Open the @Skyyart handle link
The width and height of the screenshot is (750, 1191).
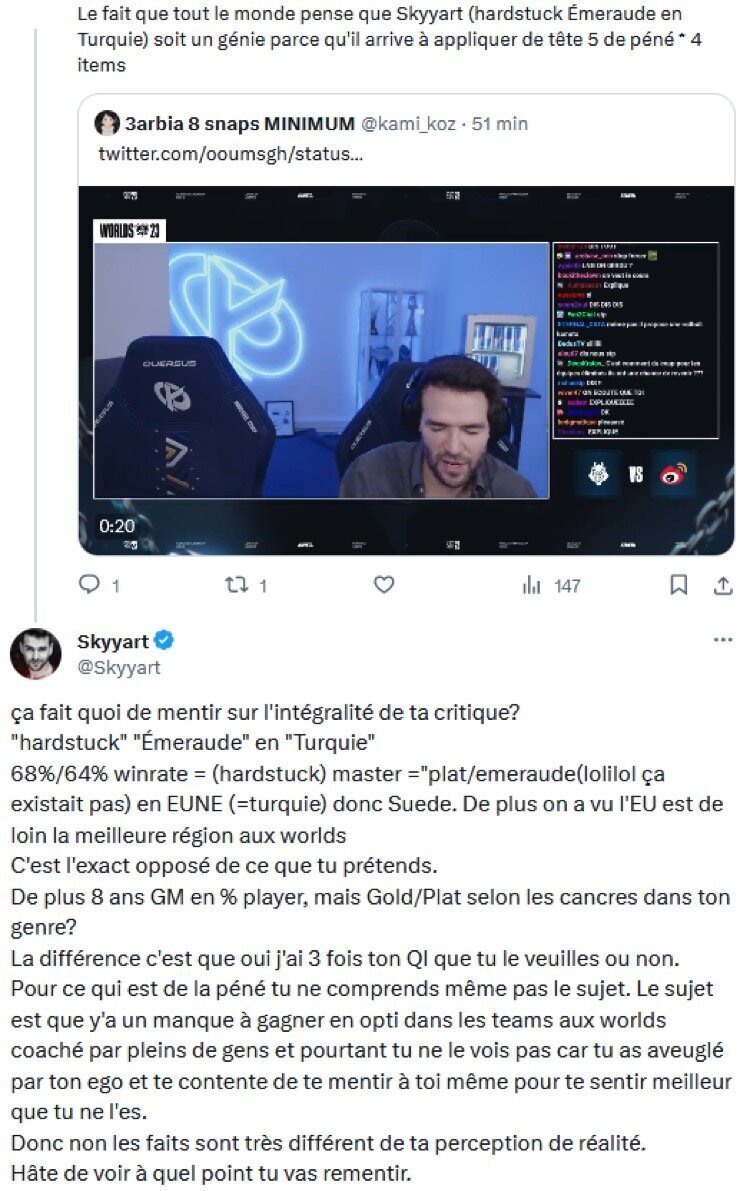pos(119,668)
